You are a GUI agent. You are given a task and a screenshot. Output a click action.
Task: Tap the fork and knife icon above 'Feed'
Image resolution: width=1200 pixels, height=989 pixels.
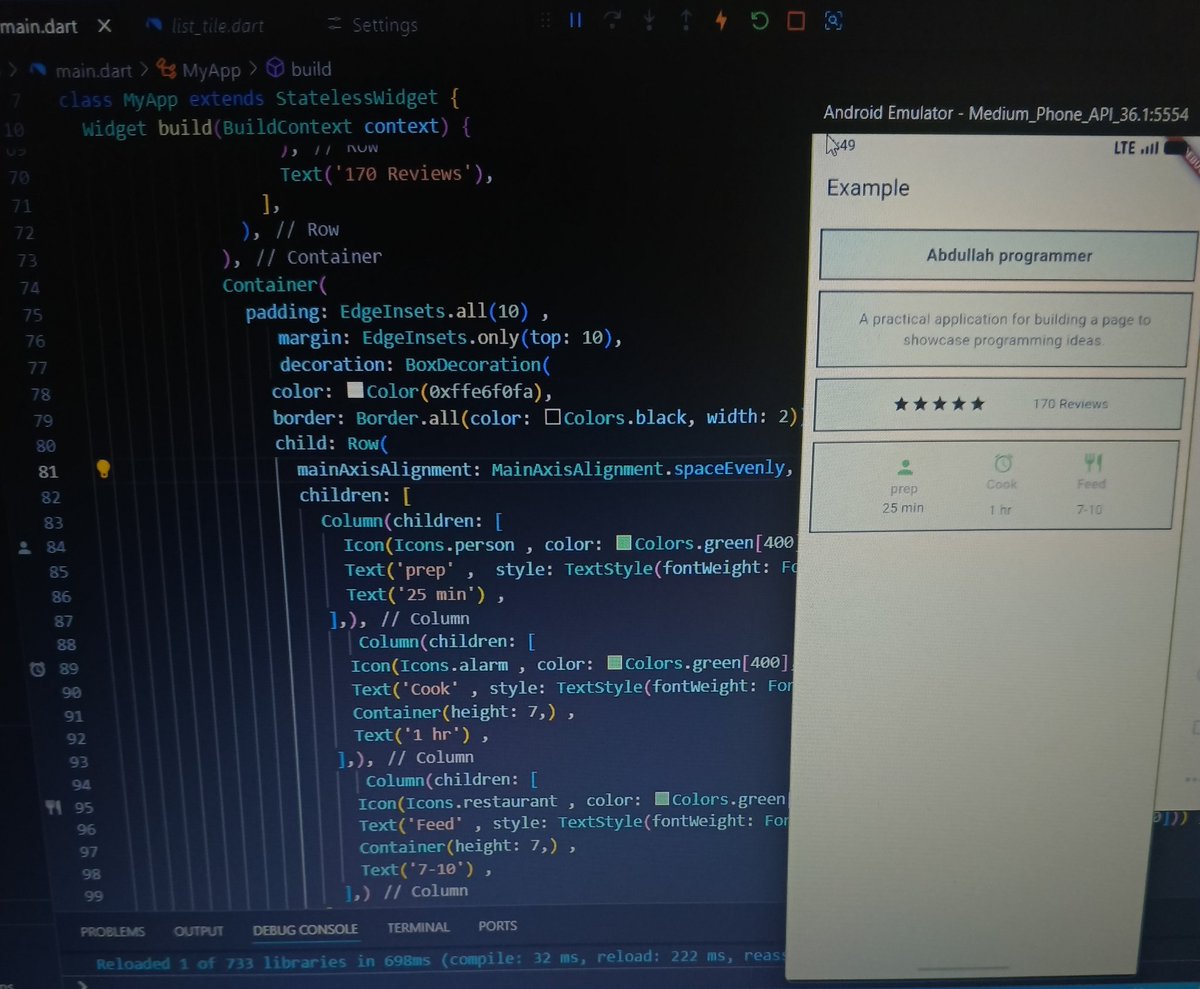pos(1092,463)
